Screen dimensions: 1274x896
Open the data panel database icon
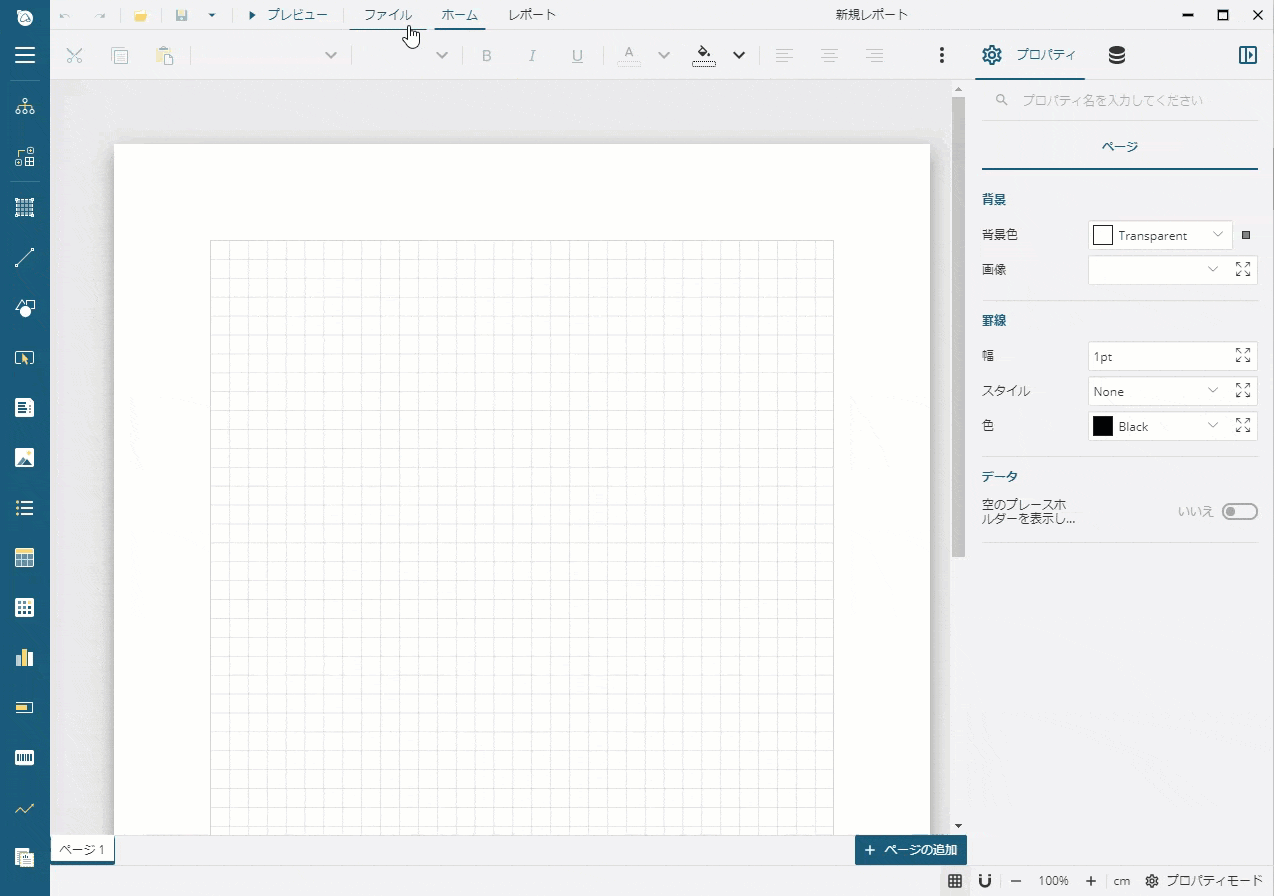[x=1117, y=56]
